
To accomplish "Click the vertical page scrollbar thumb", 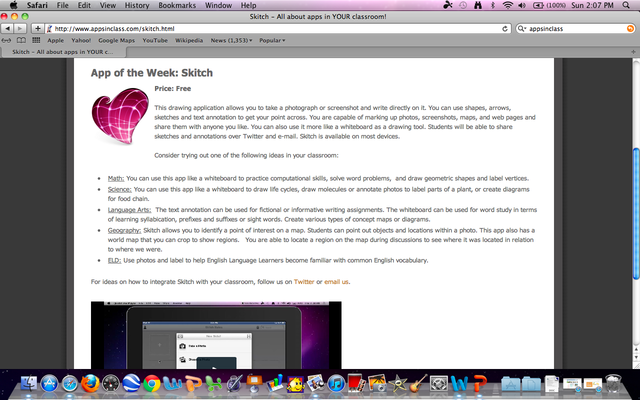I will [636, 214].
